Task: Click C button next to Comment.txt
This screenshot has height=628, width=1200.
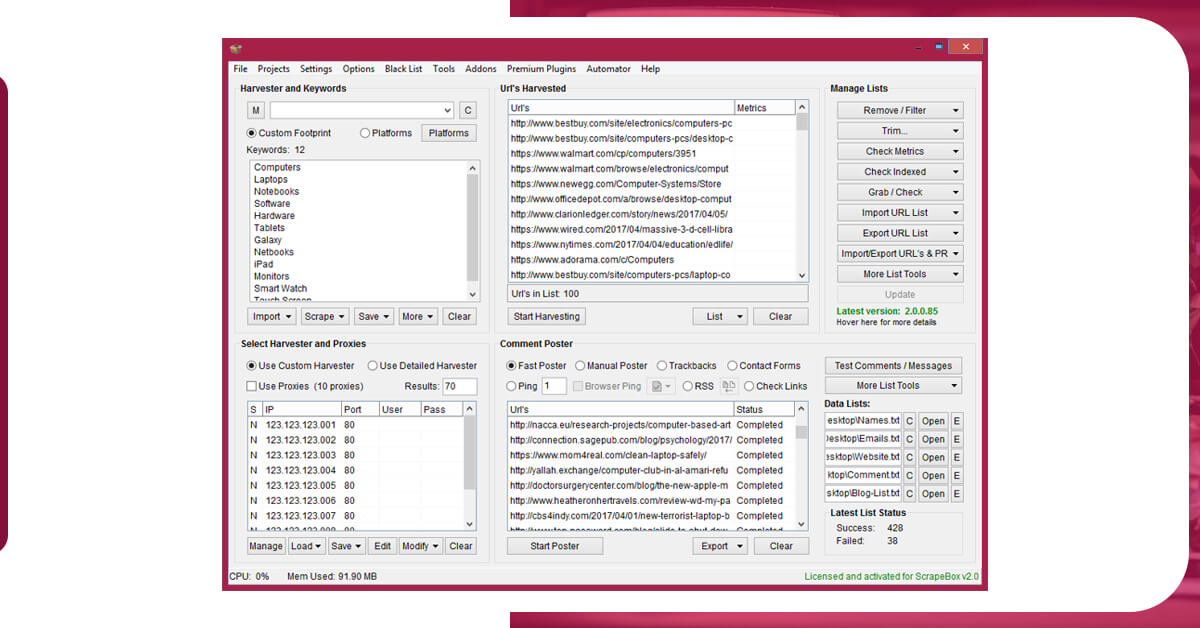Action: coord(910,475)
